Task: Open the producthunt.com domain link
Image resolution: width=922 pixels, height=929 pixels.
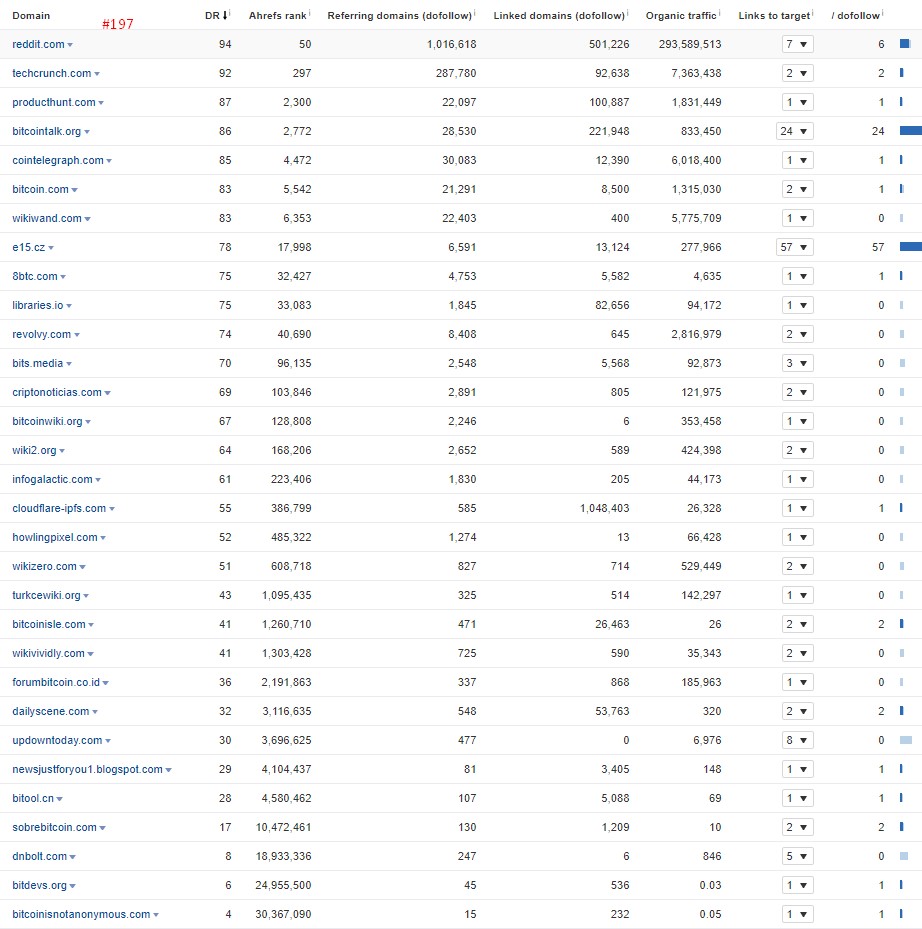Action: (53, 102)
